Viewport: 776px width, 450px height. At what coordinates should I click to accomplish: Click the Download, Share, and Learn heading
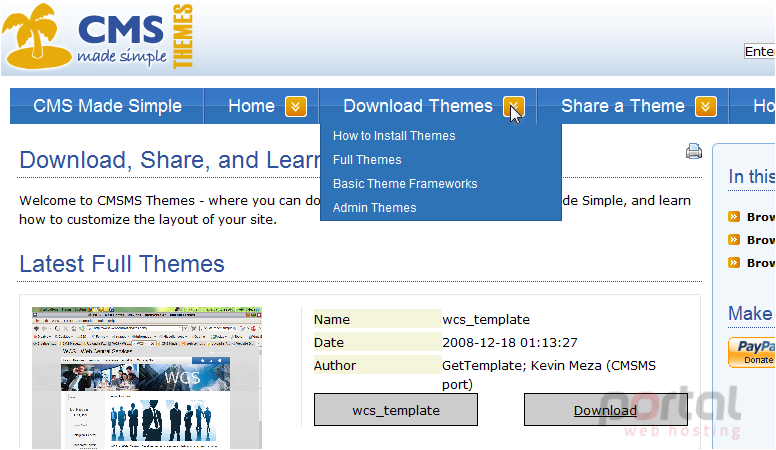[170, 160]
